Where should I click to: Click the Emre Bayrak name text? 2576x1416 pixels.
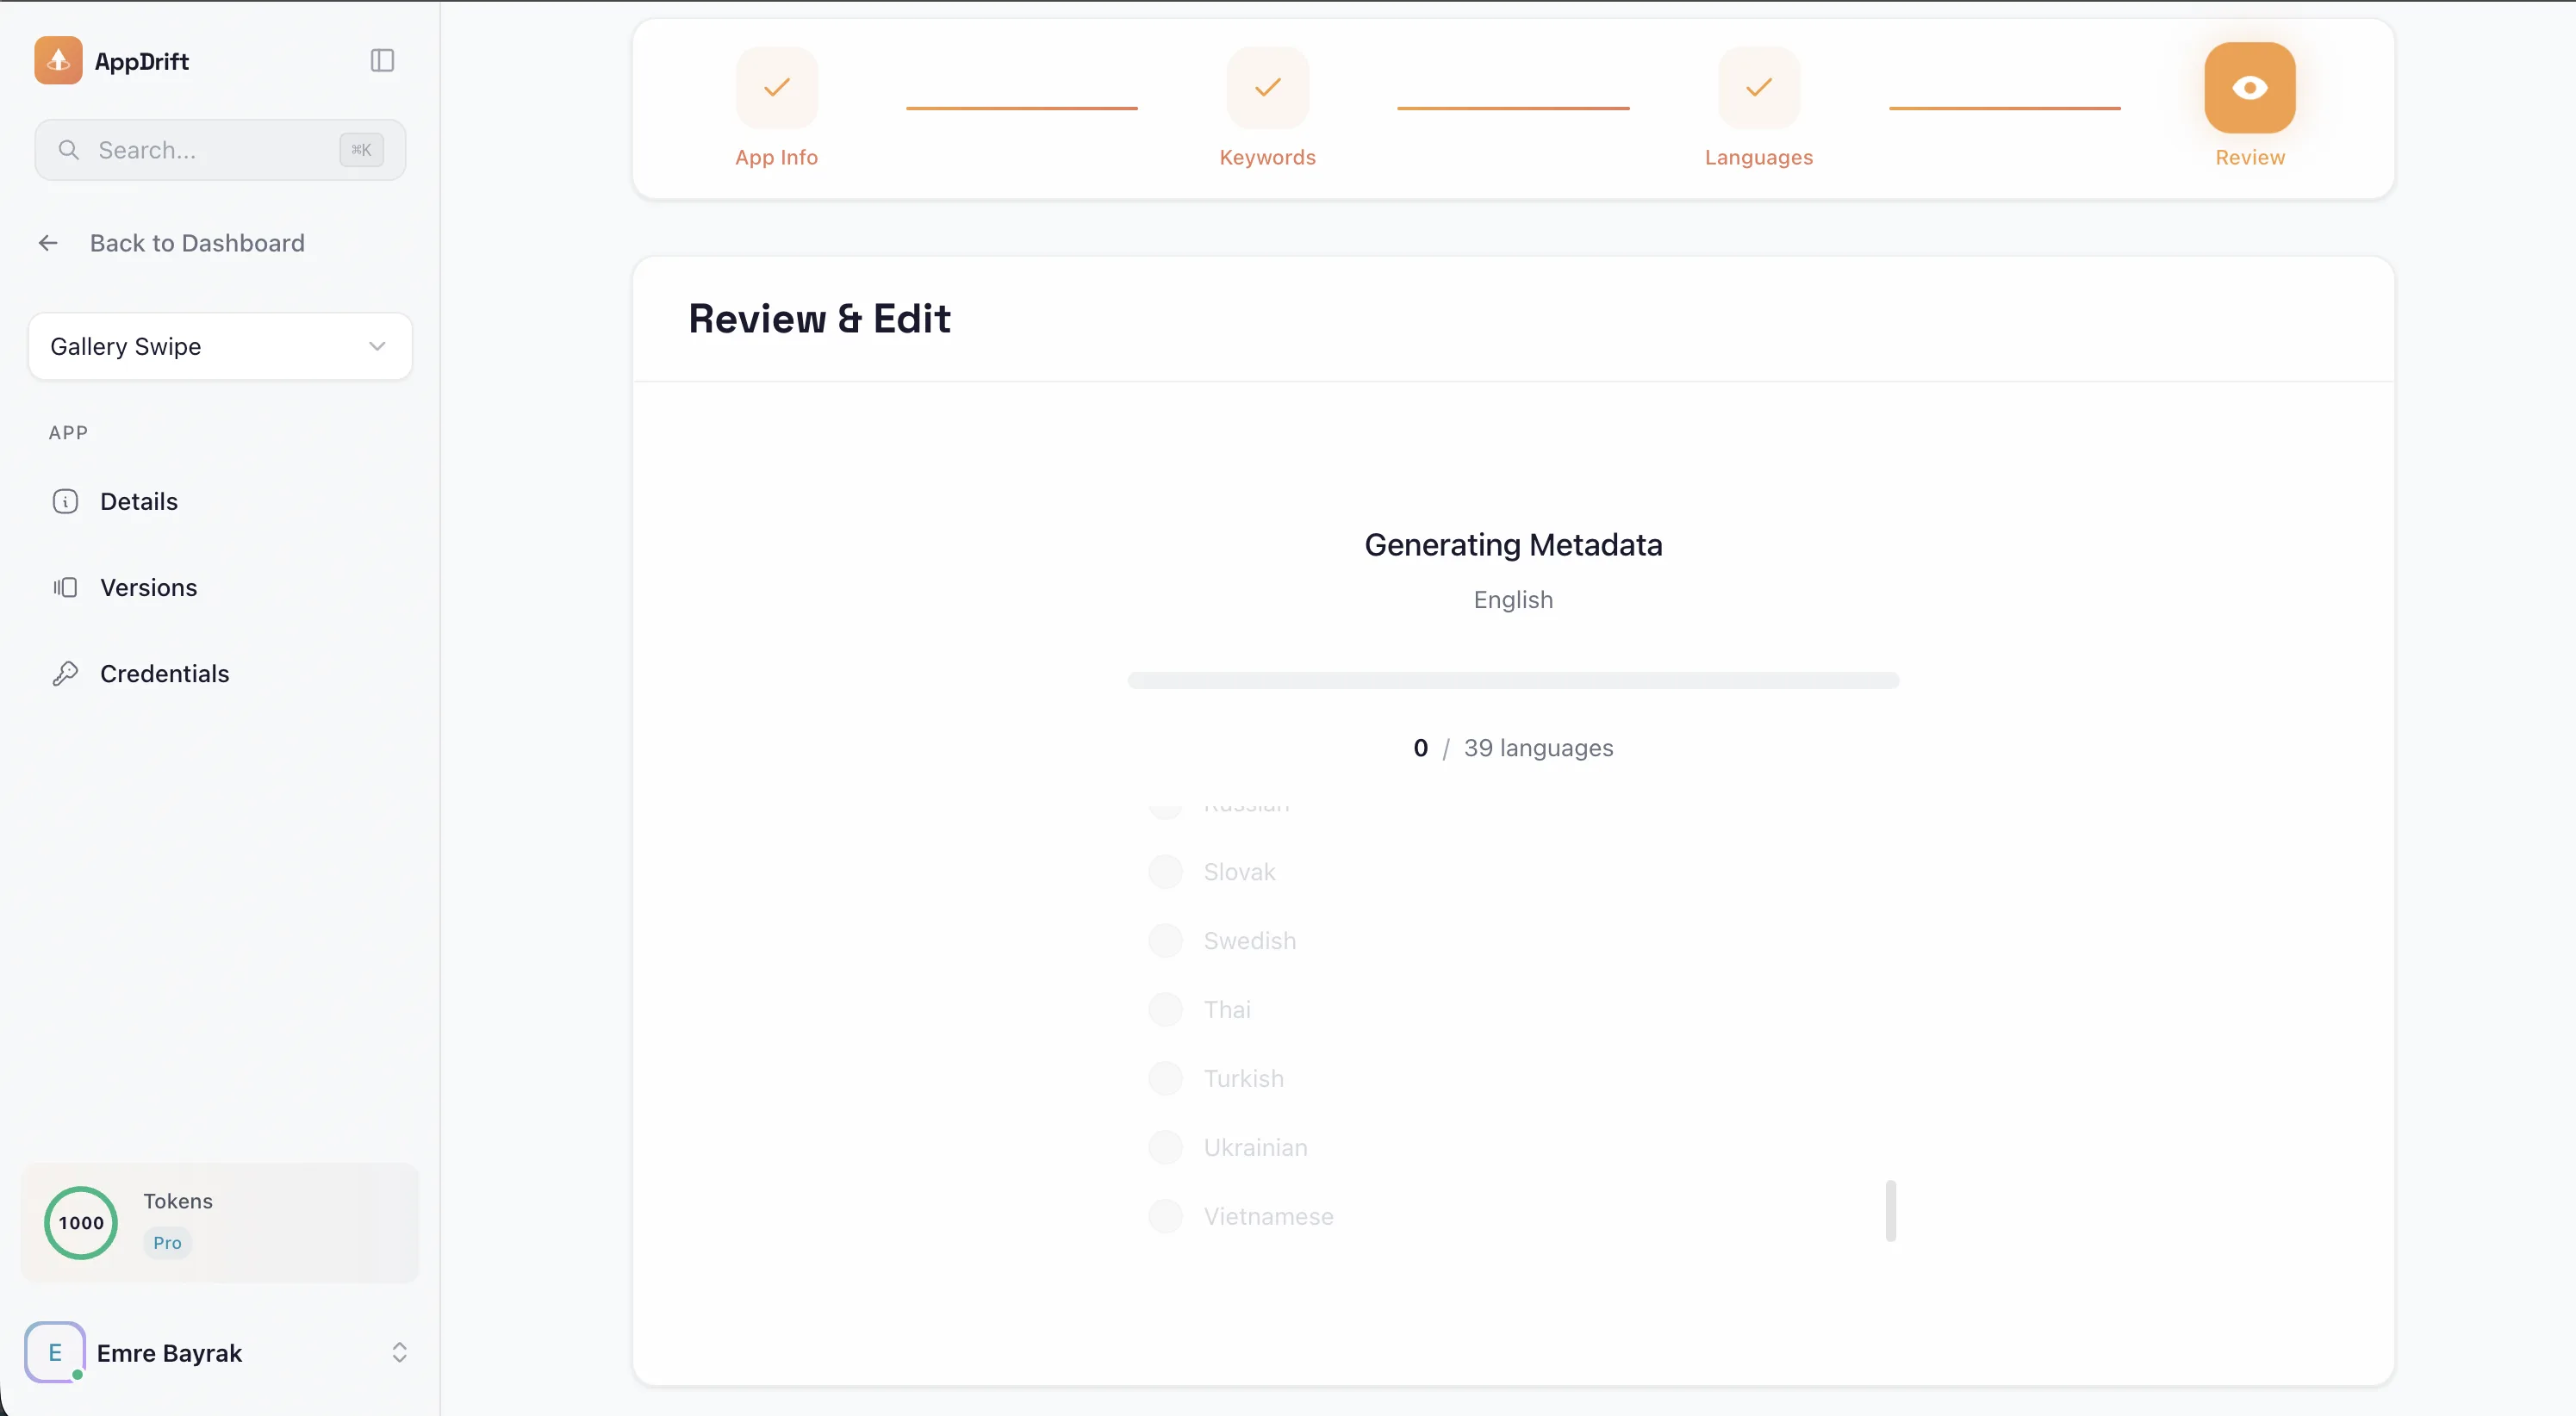(170, 1353)
